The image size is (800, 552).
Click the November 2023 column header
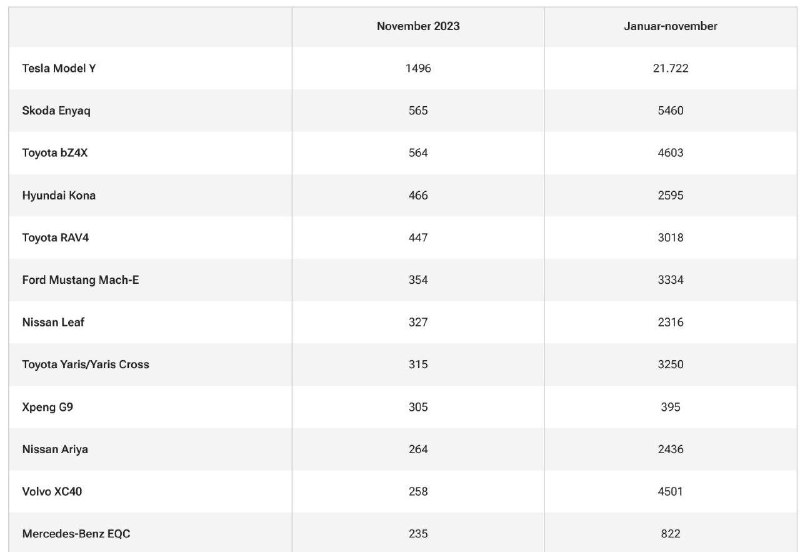coord(418,26)
